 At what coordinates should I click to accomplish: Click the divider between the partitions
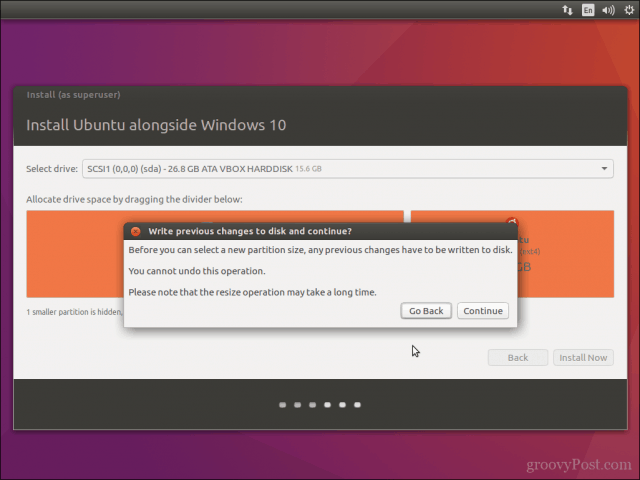point(407,217)
